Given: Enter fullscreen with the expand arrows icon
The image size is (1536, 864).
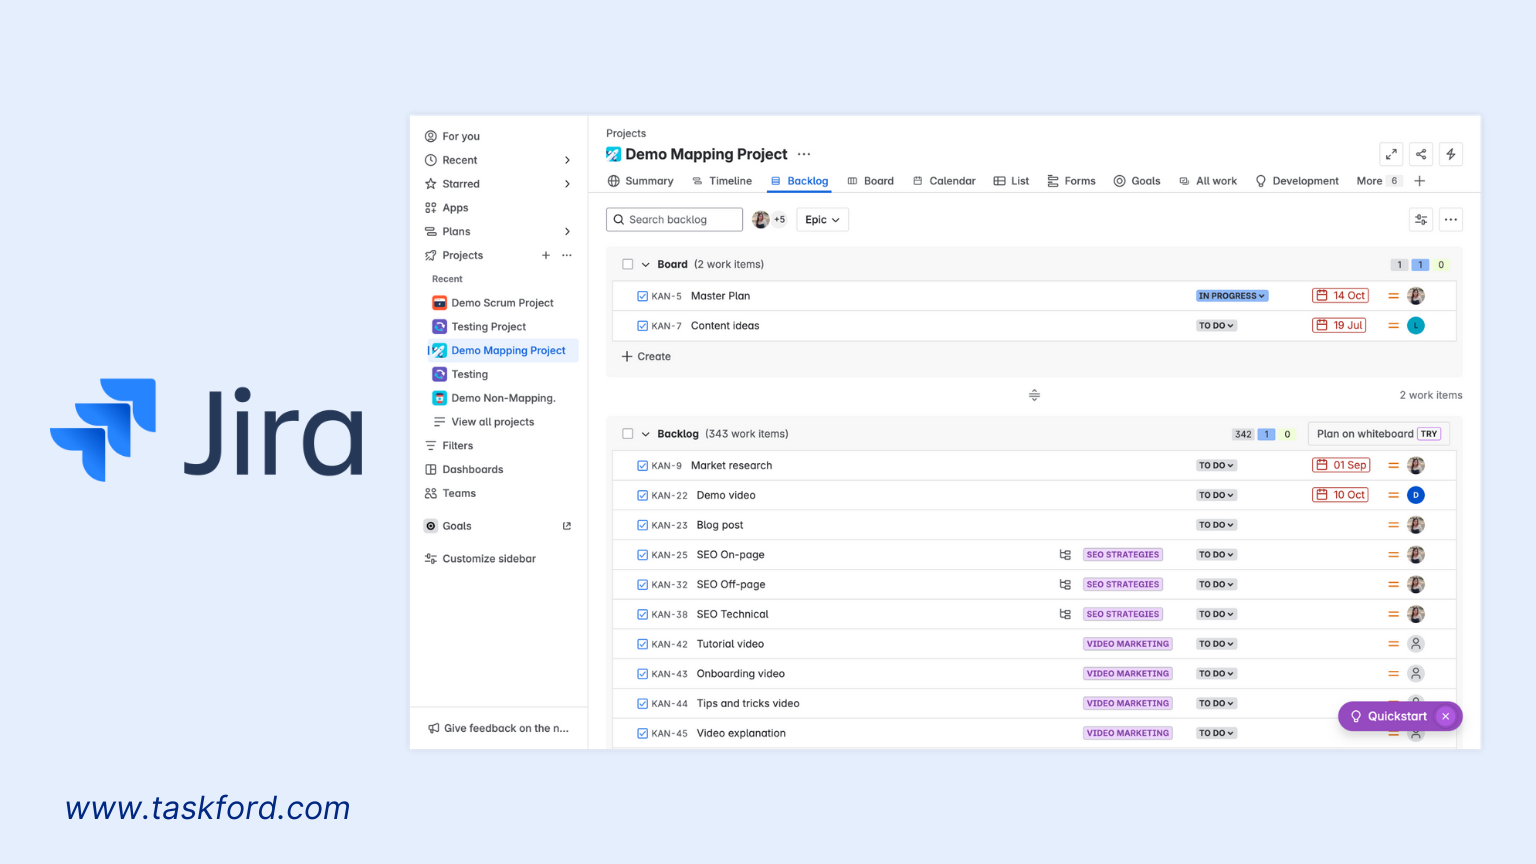Looking at the screenshot, I should tap(1391, 154).
